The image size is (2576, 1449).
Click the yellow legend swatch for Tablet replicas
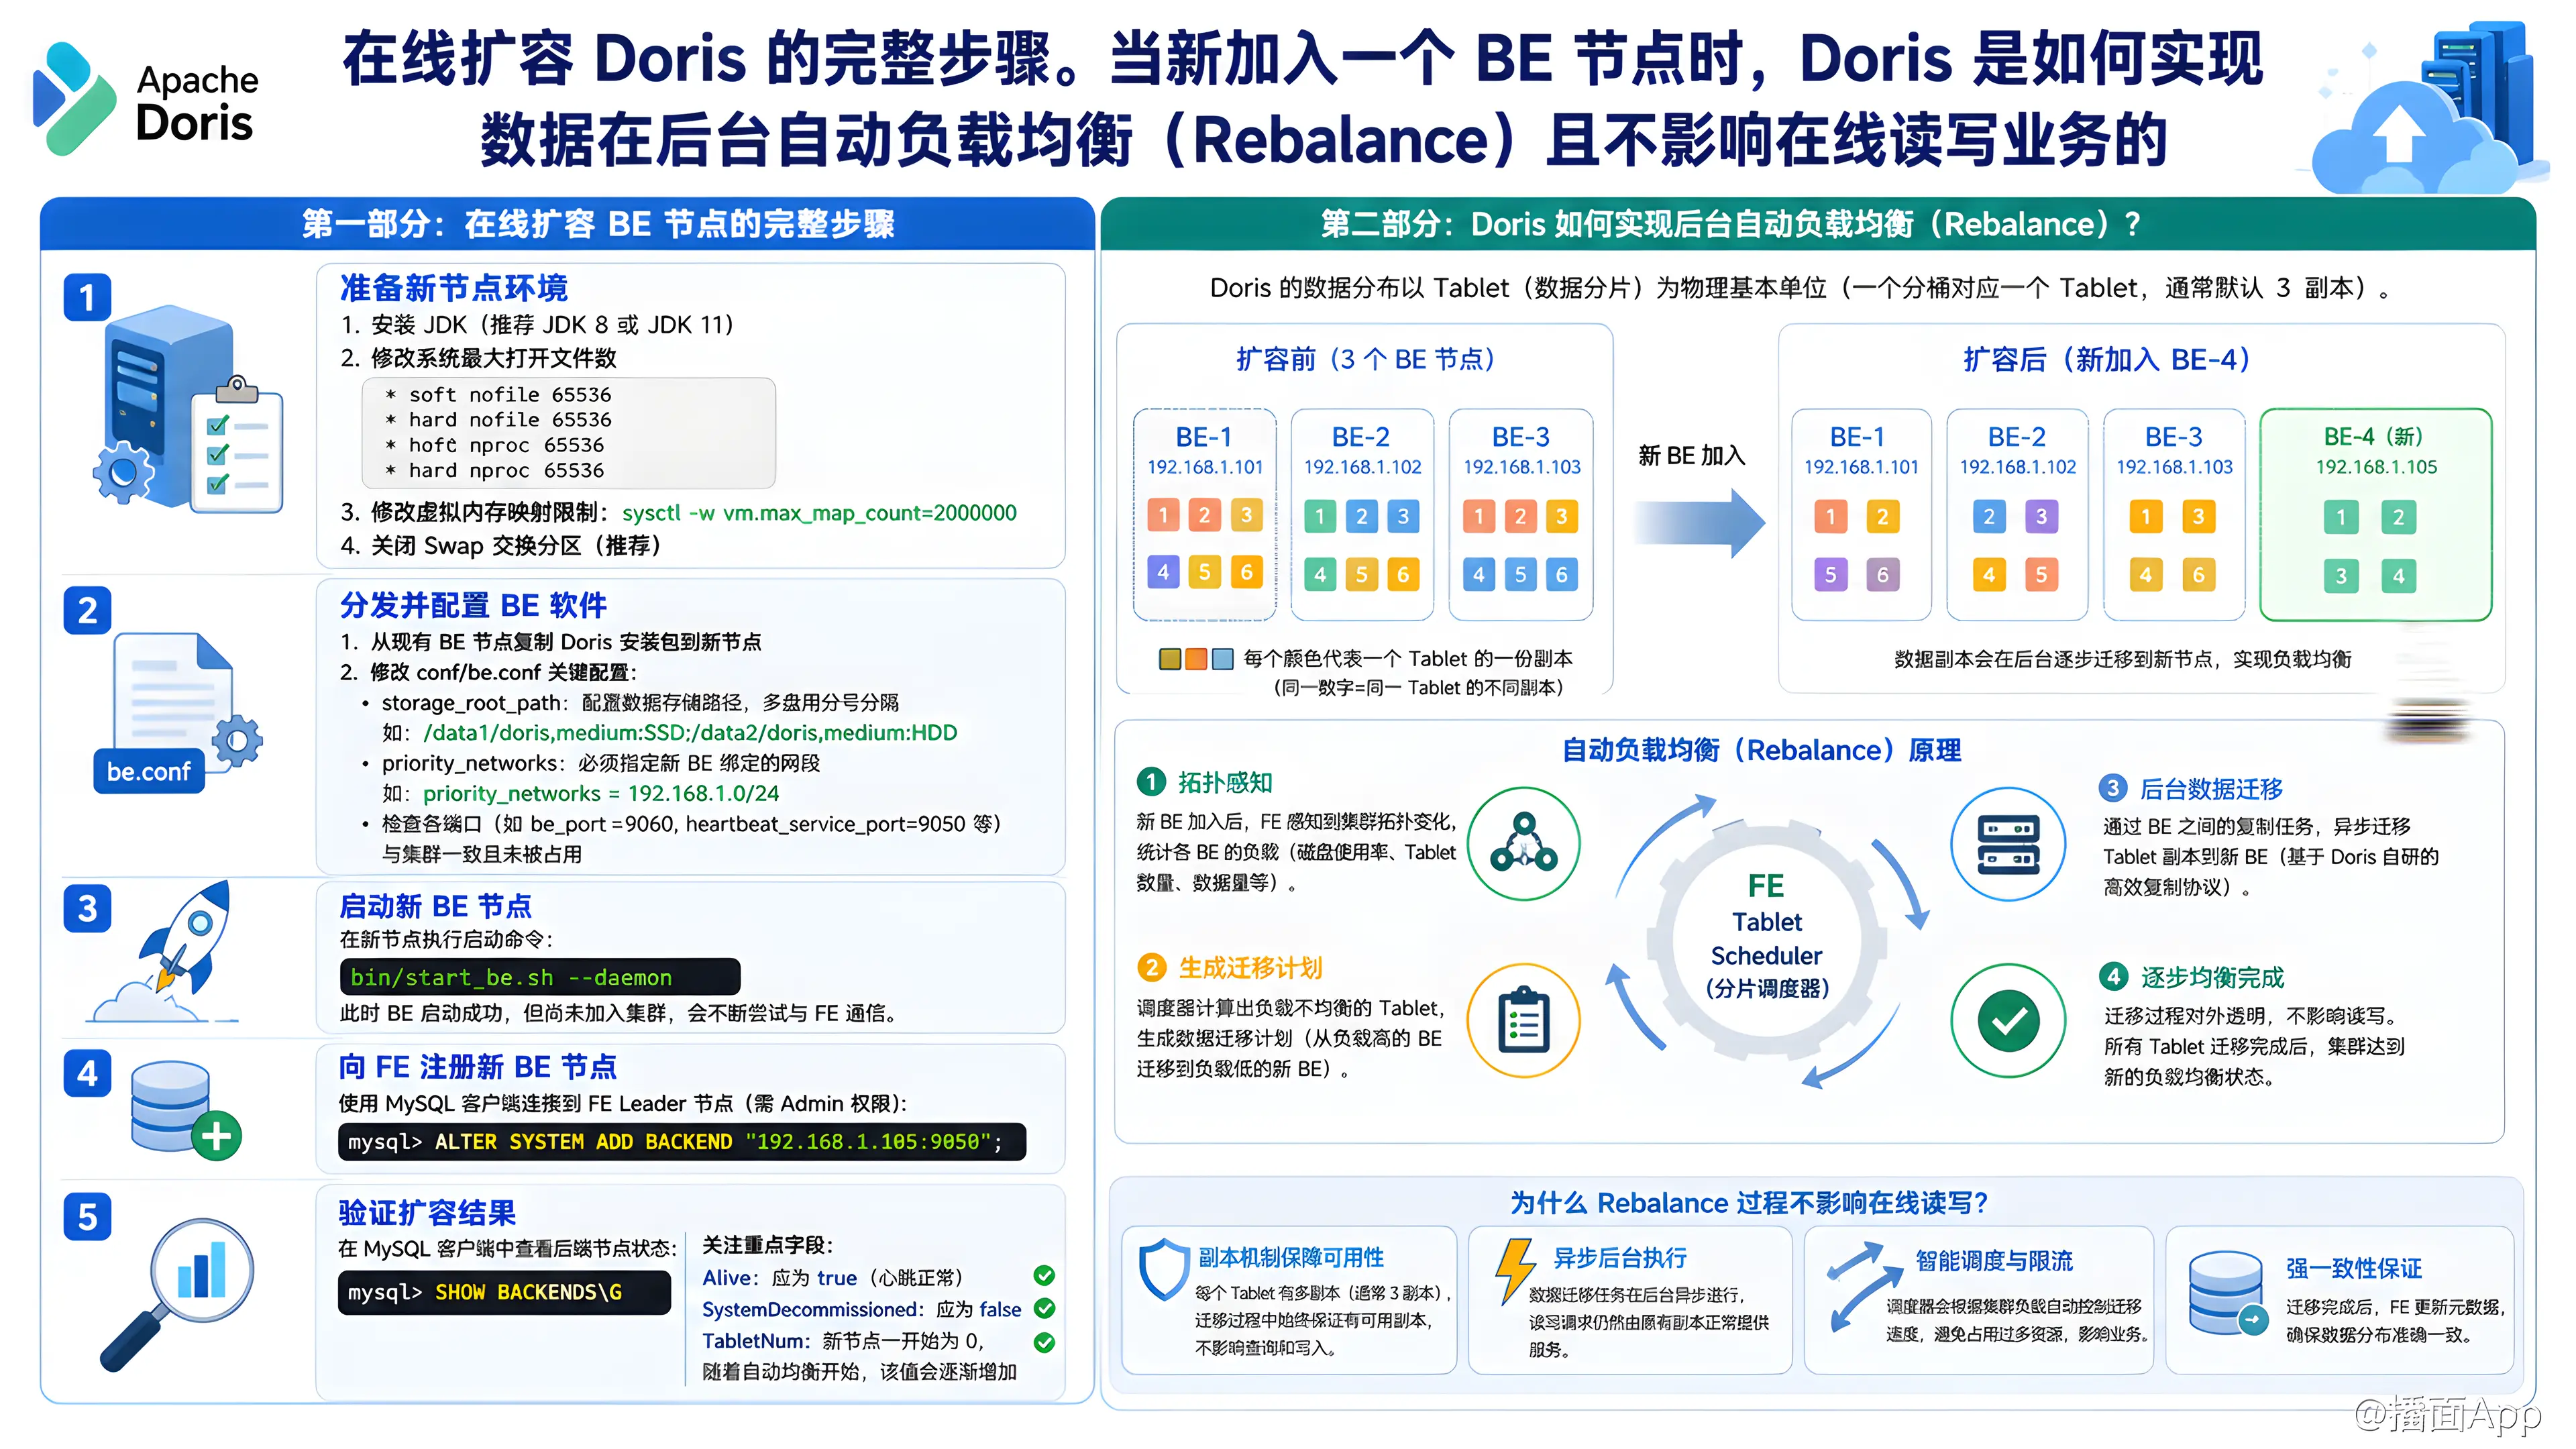tap(1169, 659)
